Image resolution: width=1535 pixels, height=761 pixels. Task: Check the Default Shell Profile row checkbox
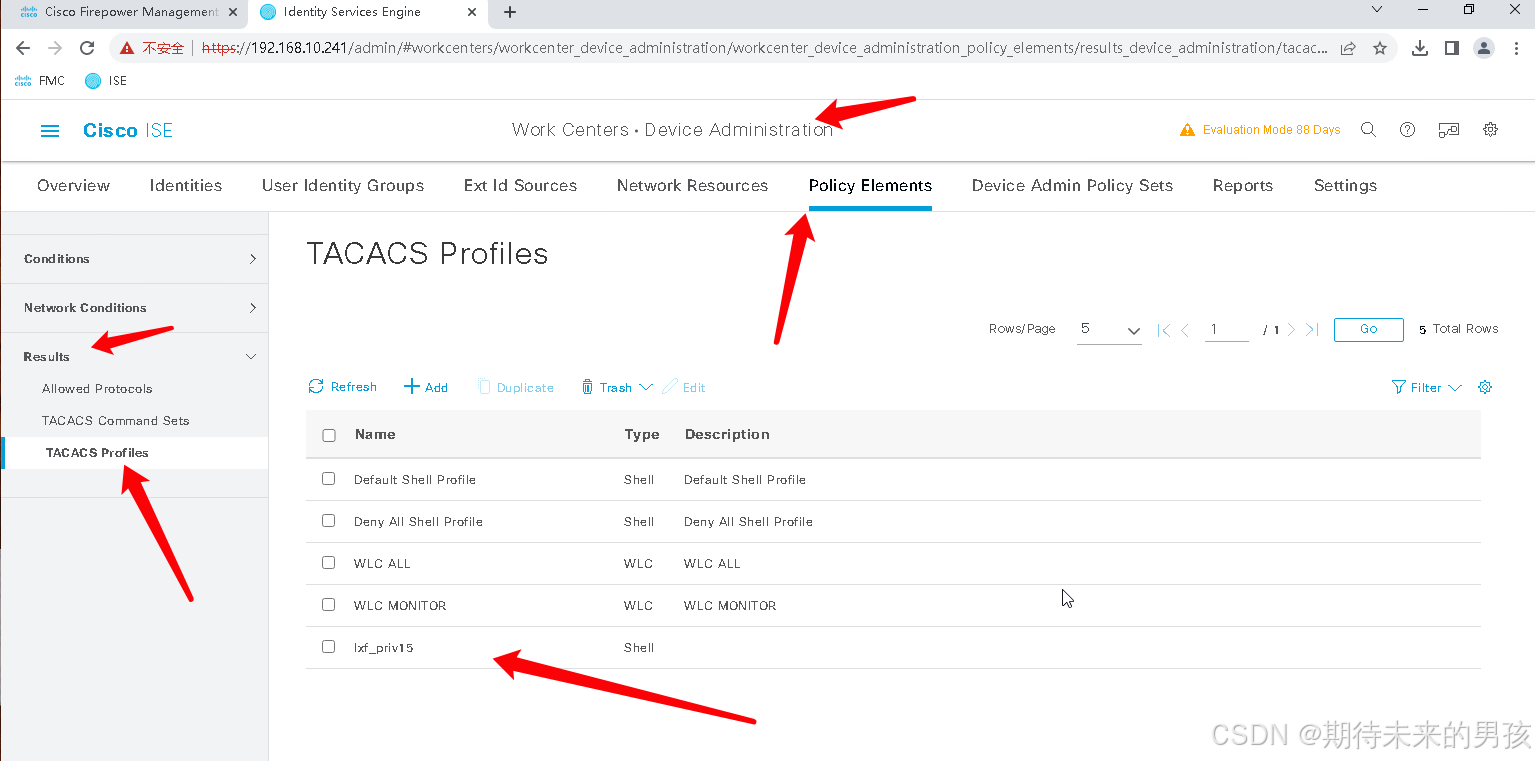click(329, 479)
